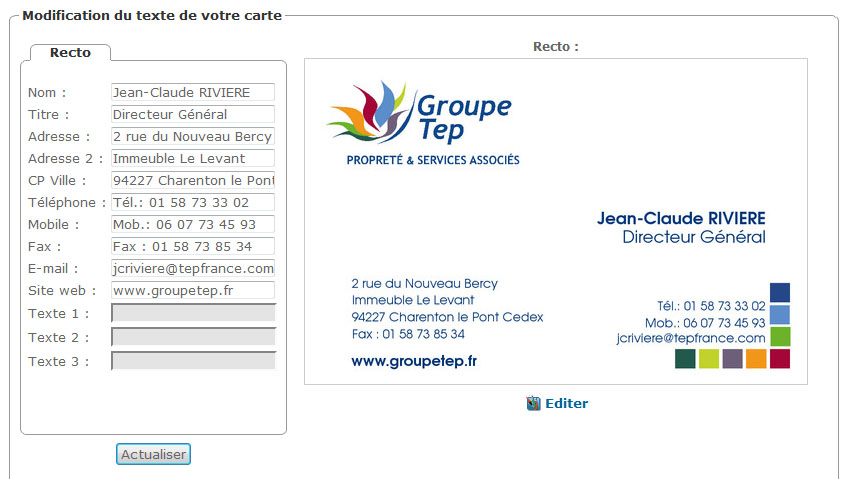
Task: Focus the Titre field with Directeur Général
Action: (193, 114)
